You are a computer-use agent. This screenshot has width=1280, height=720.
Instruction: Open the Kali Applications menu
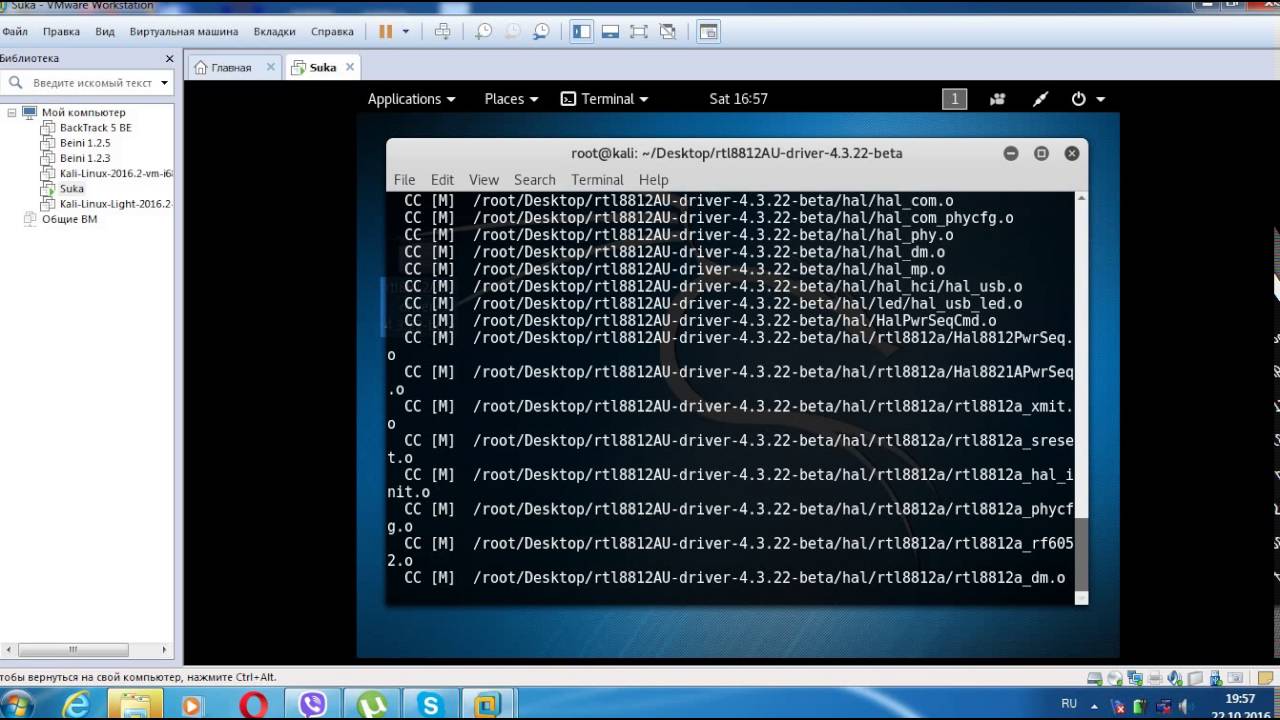pos(411,99)
